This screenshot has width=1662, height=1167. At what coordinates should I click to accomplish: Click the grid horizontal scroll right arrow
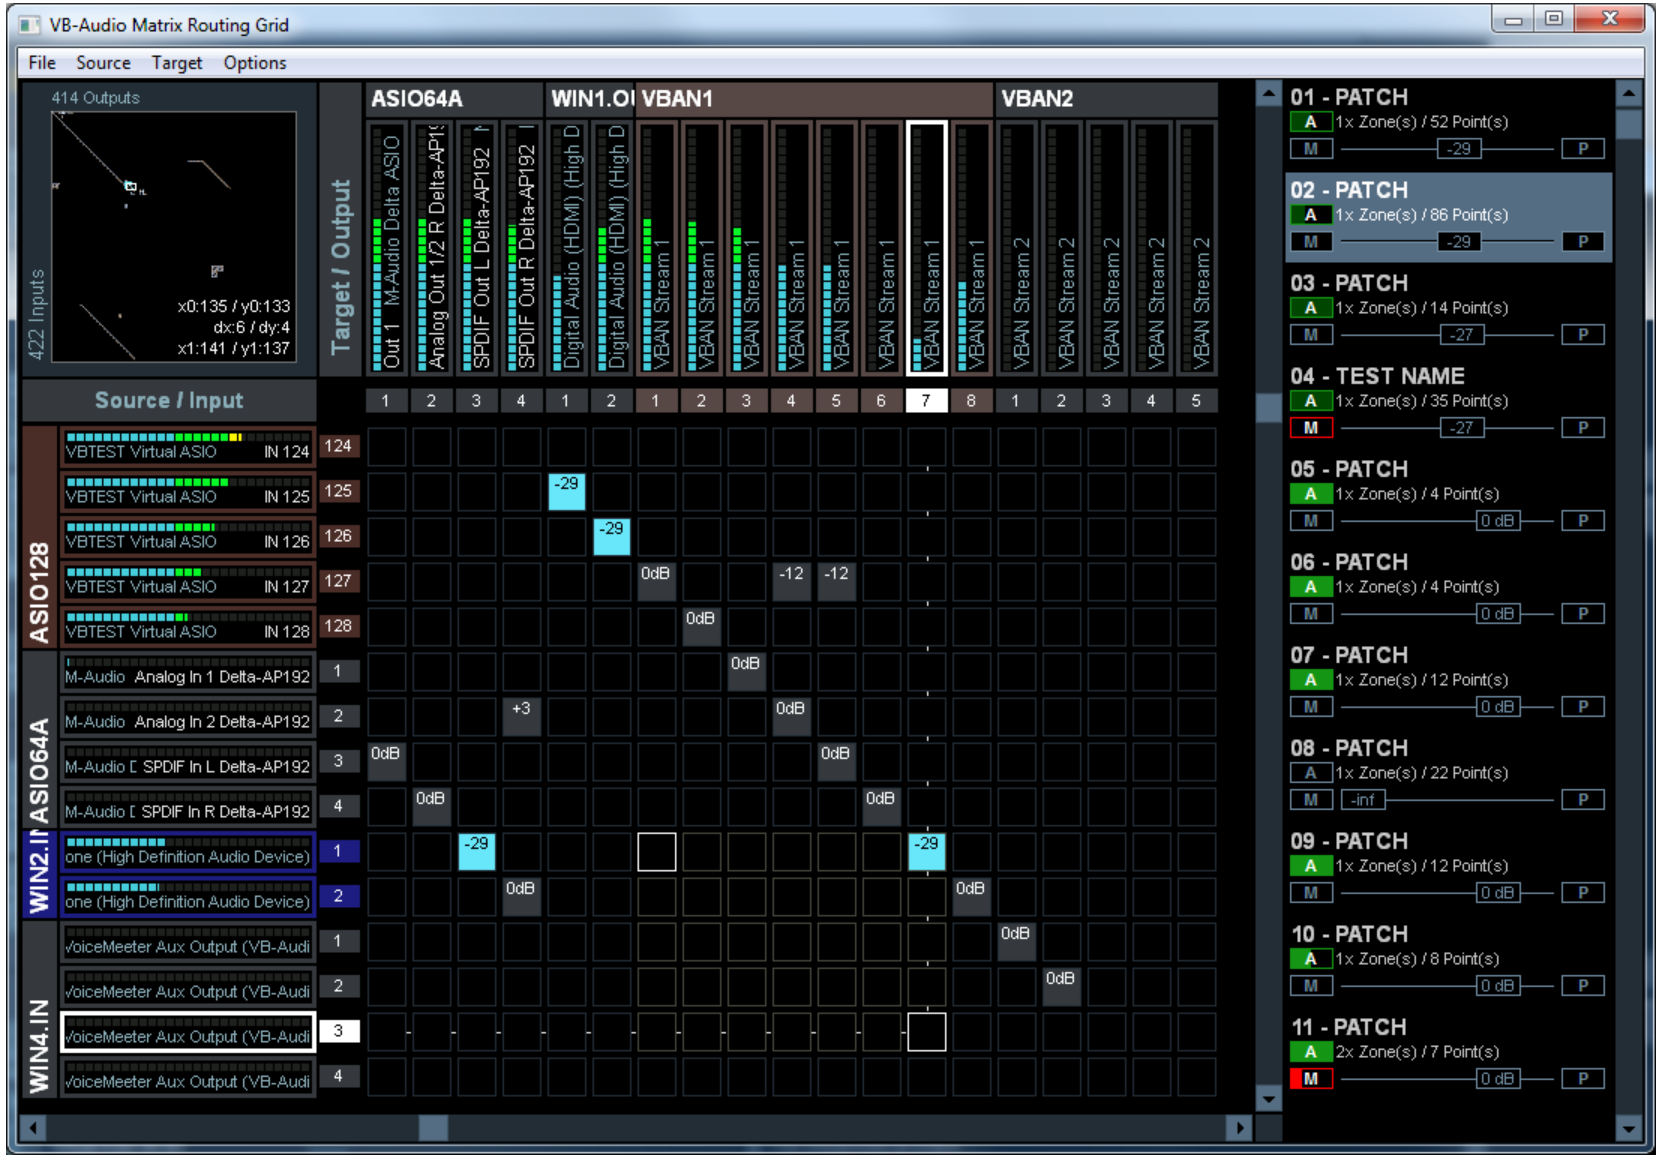coord(1239,1128)
